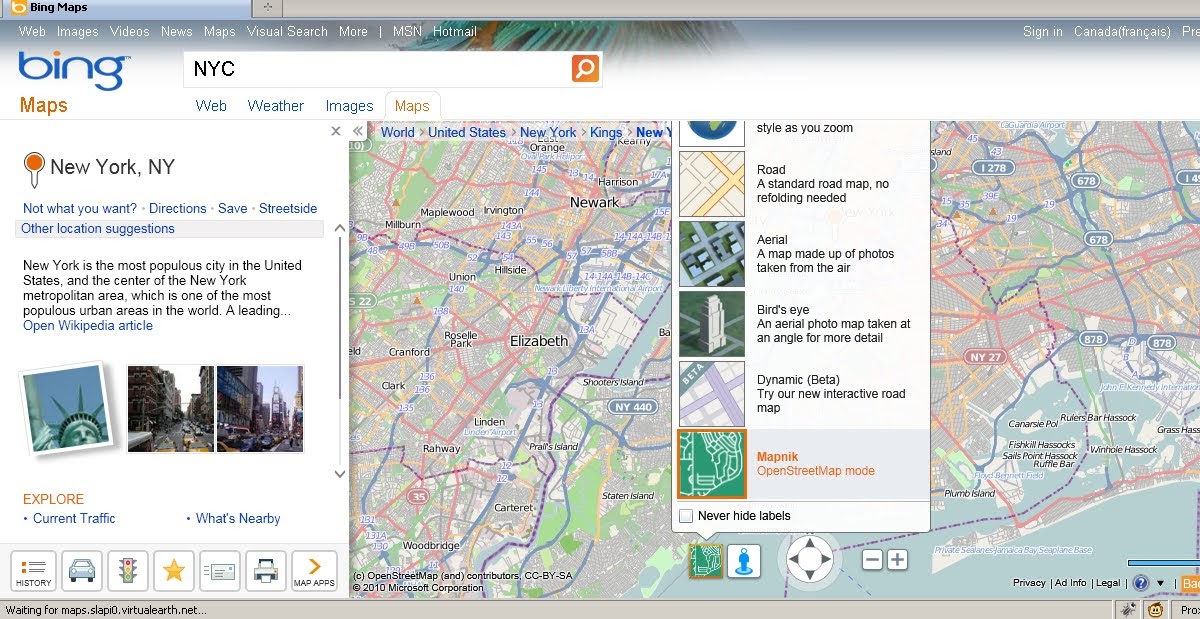This screenshot has height=619, width=1200.
Task: Open the Wikipedia article link
Action: coord(87,325)
